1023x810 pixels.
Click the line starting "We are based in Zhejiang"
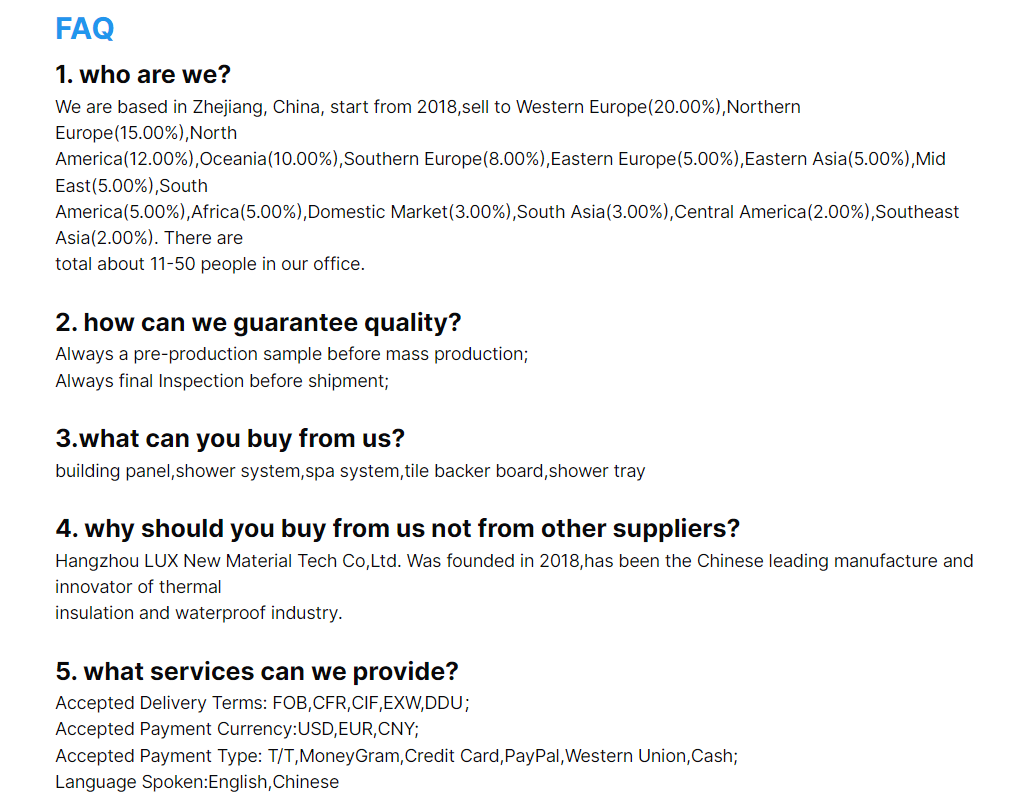tap(427, 107)
